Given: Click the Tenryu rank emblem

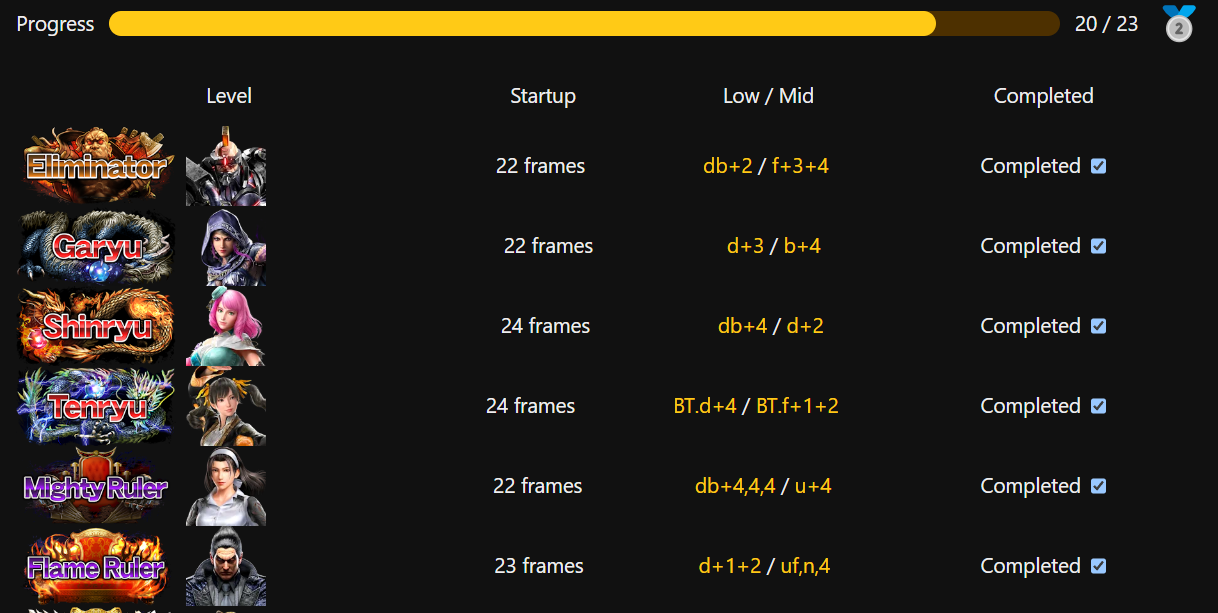Looking at the screenshot, I should pos(96,406).
